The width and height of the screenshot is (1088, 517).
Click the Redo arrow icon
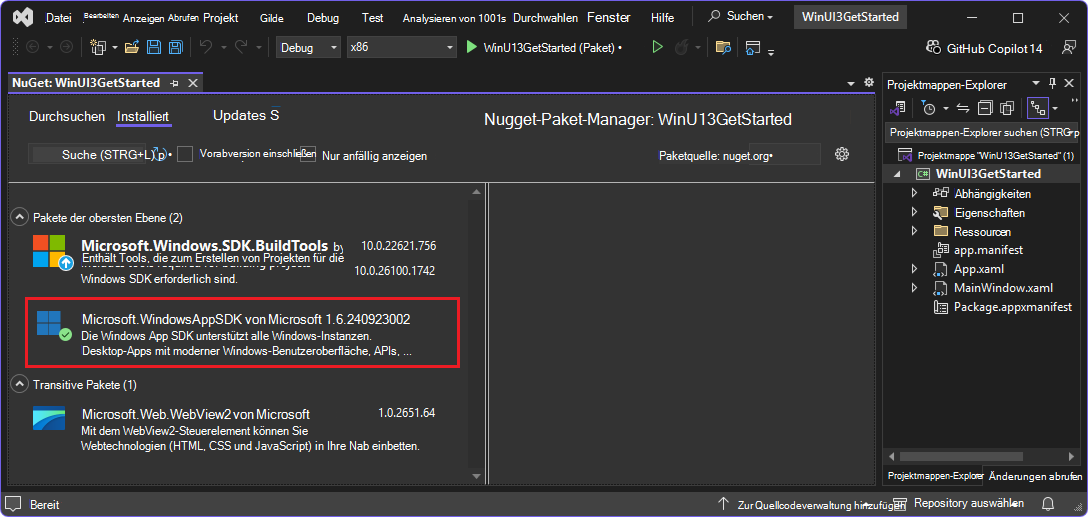(x=241, y=47)
